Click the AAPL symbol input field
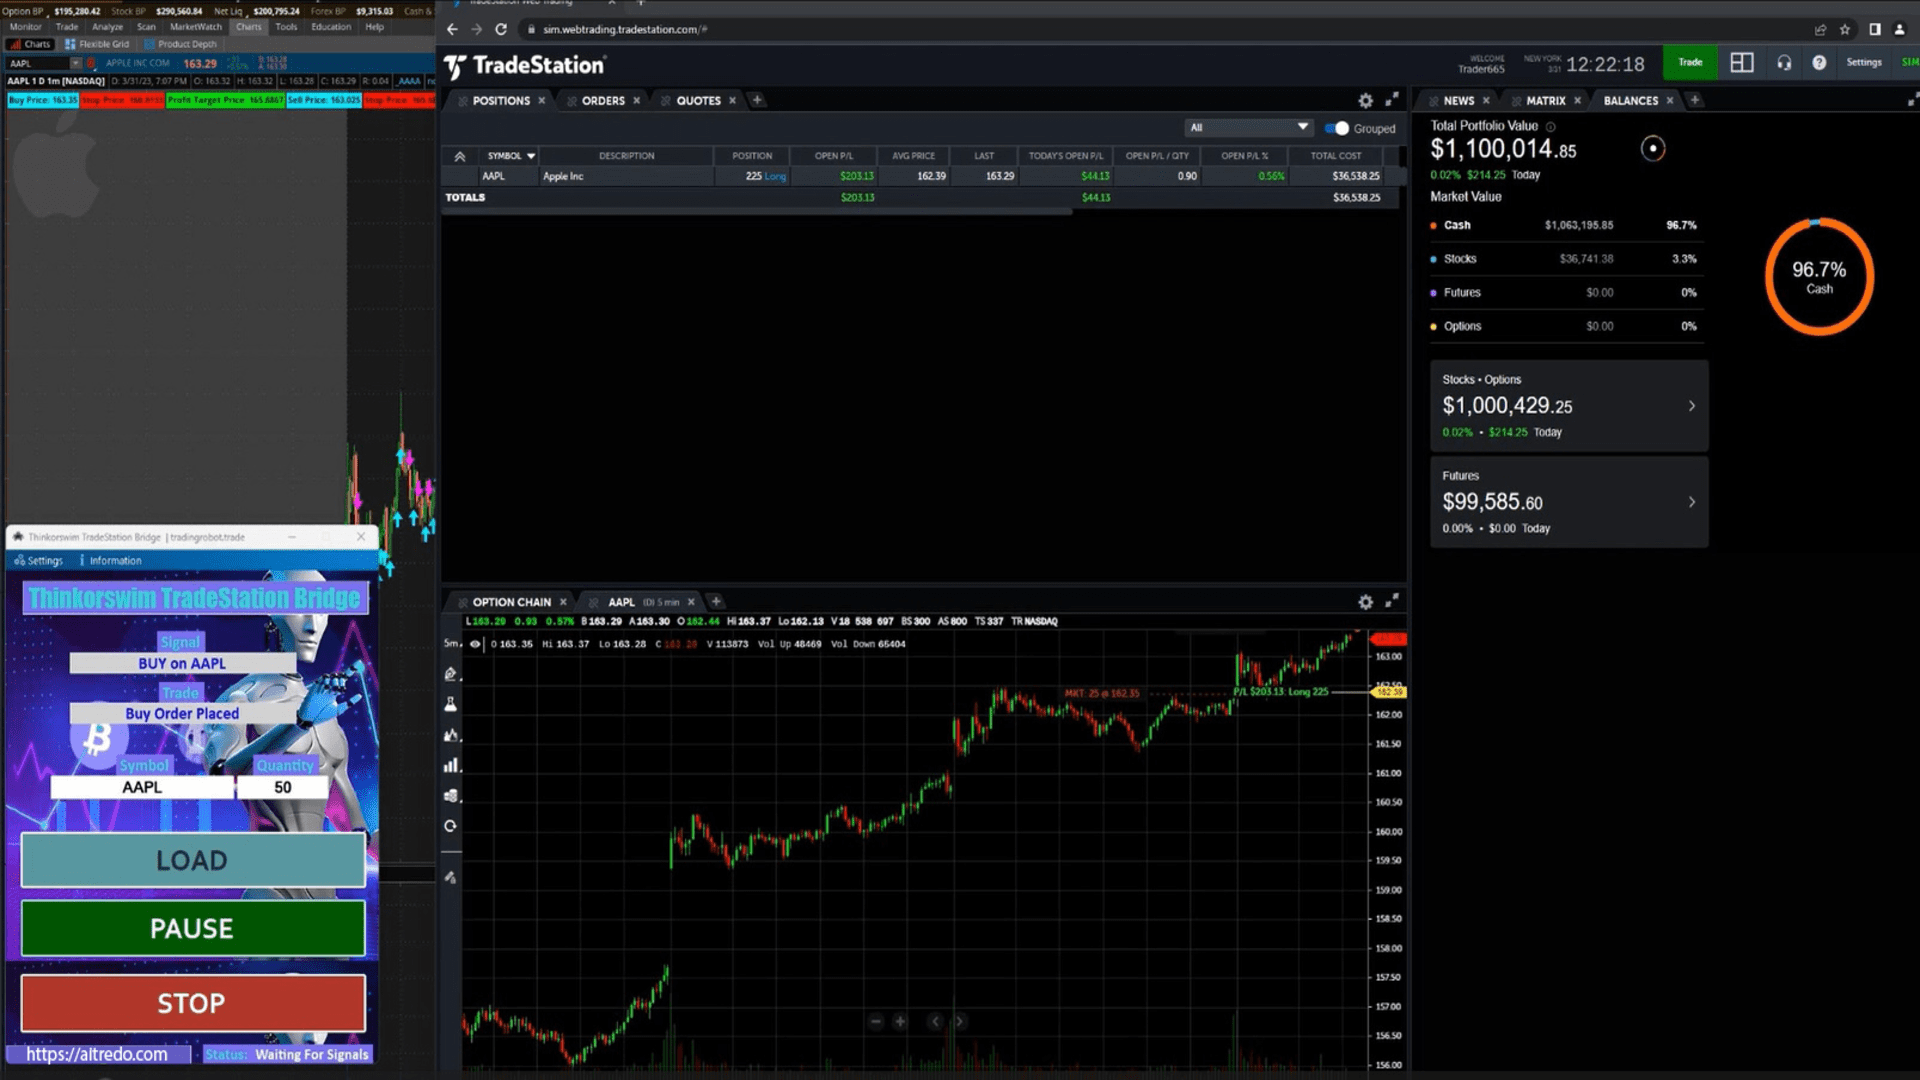The width and height of the screenshot is (1920, 1080). click(x=141, y=787)
